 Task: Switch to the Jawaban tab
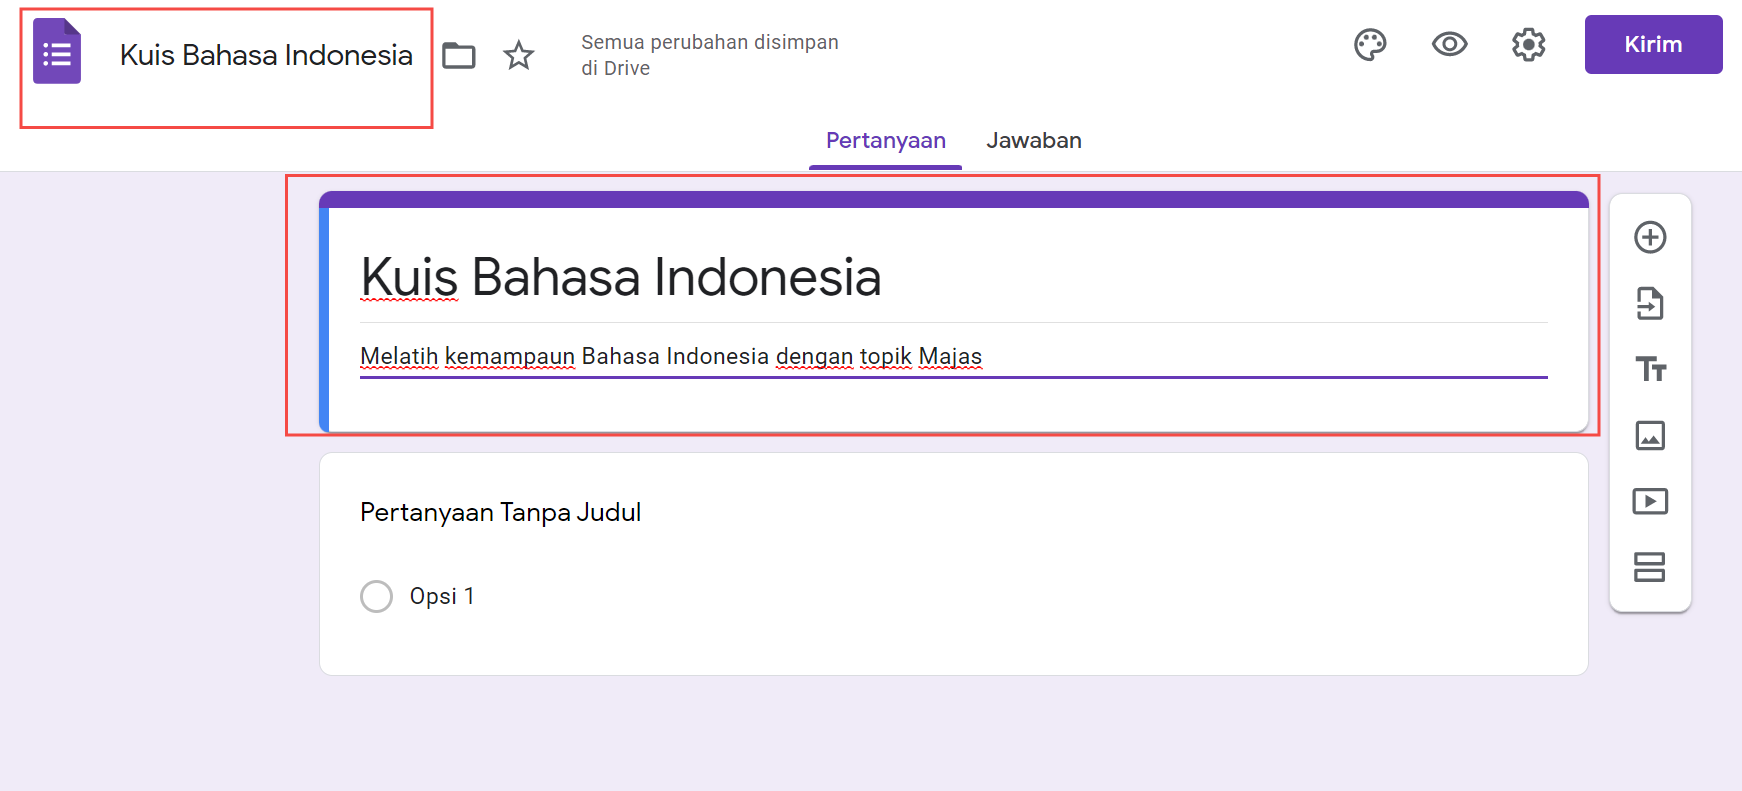click(x=1033, y=141)
